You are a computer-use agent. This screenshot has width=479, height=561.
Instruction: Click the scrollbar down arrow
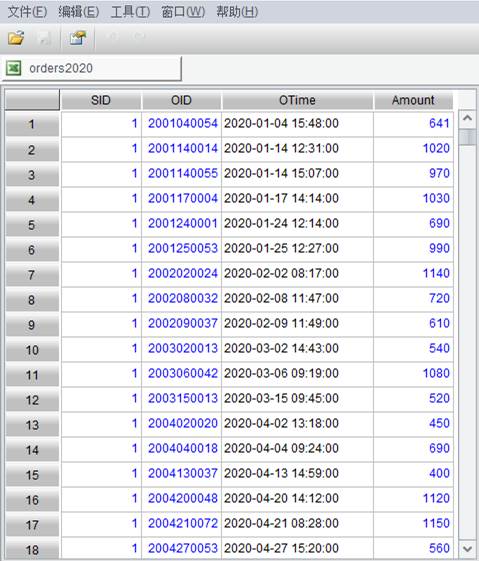coord(467,548)
